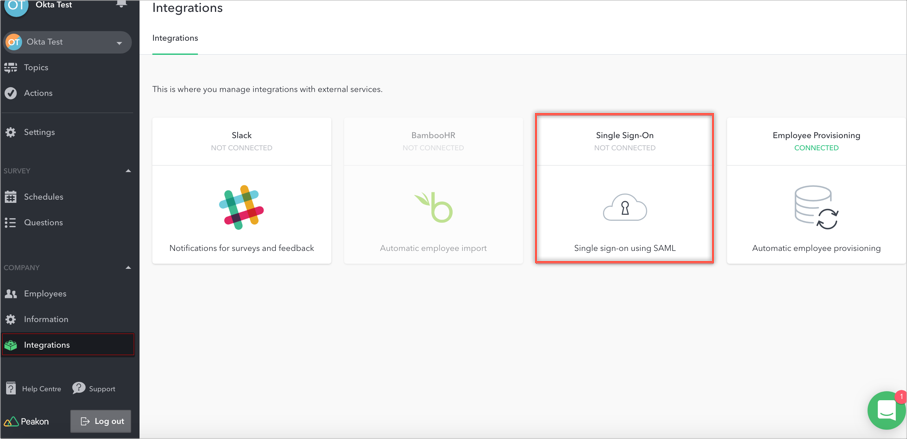Click the Single Sign-On cloud keyhole icon
Image resolution: width=907 pixels, height=439 pixels.
(x=624, y=208)
